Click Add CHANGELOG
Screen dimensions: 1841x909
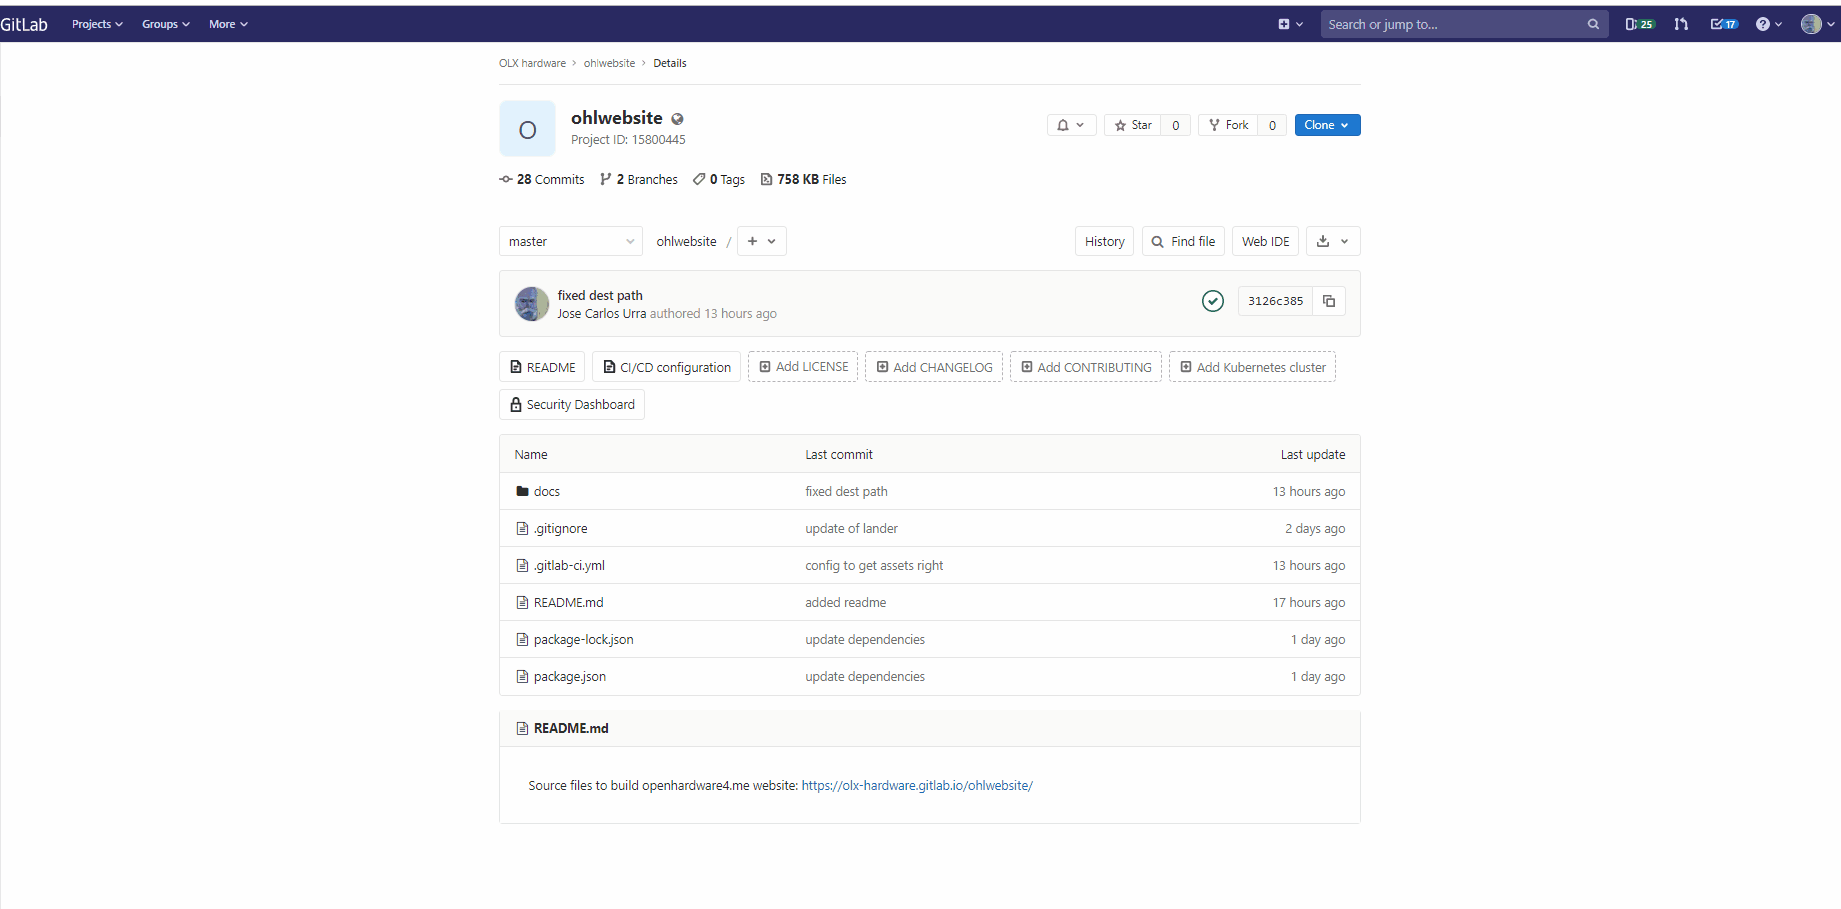pyautogui.click(x=934, y=367)
